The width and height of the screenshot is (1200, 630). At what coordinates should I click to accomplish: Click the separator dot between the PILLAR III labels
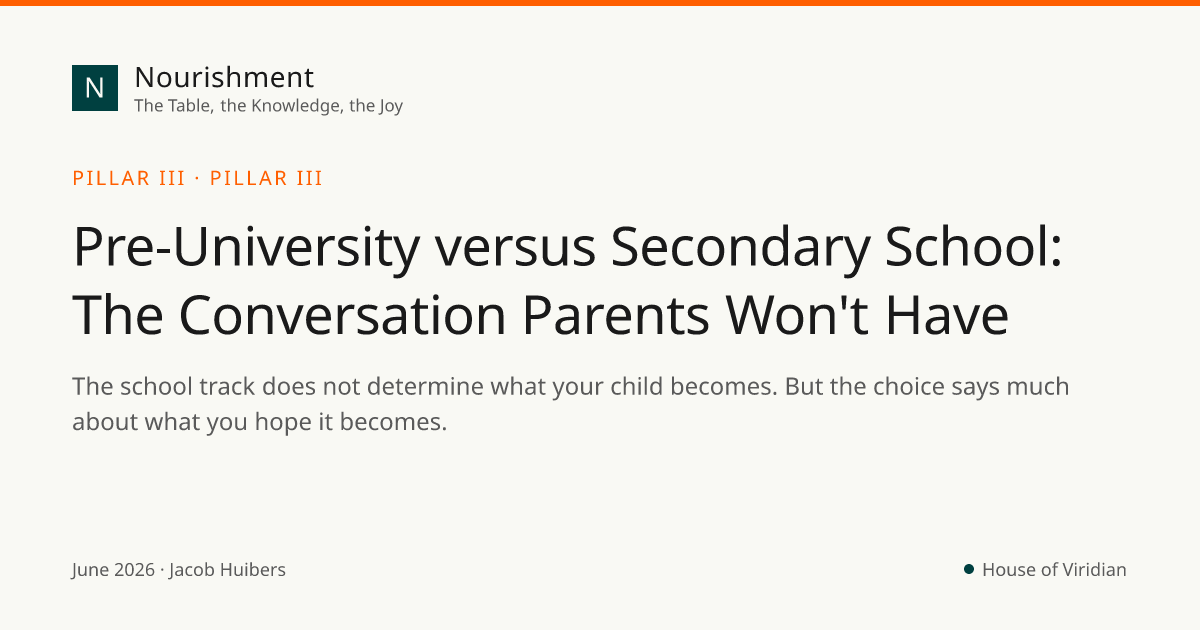(x=198, y=179)
